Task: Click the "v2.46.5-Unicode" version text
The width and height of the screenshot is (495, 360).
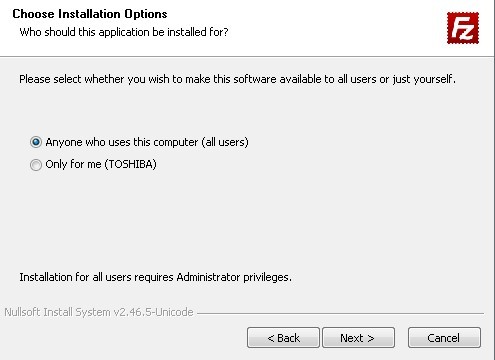Action: [x=154, y=312]
